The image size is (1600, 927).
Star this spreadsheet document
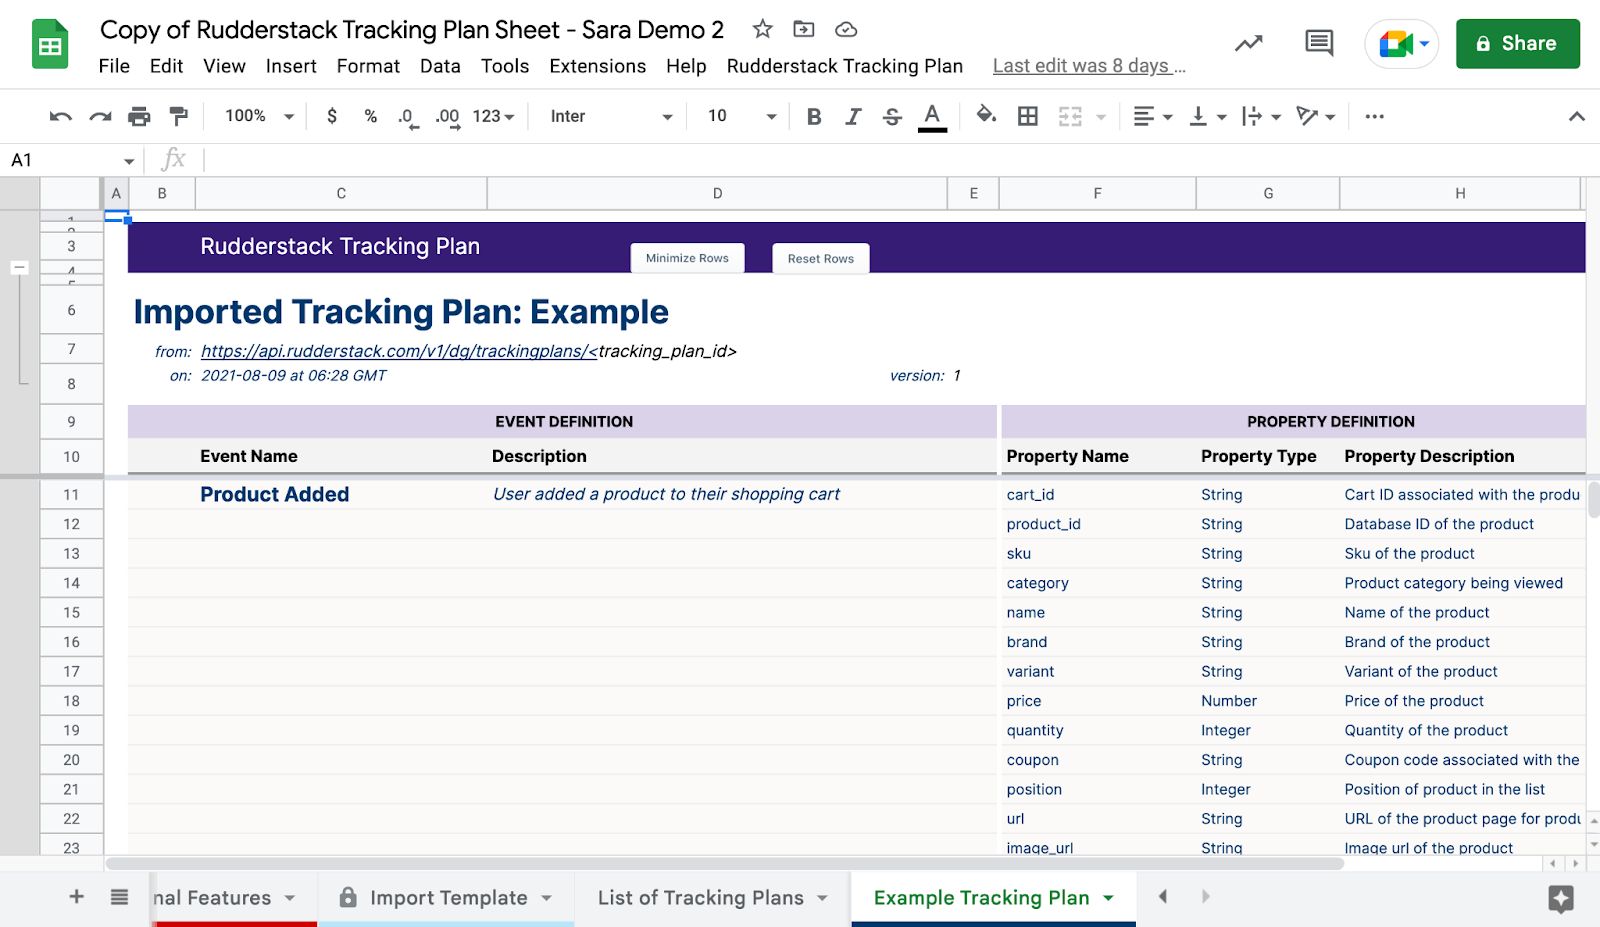[763, 29]
